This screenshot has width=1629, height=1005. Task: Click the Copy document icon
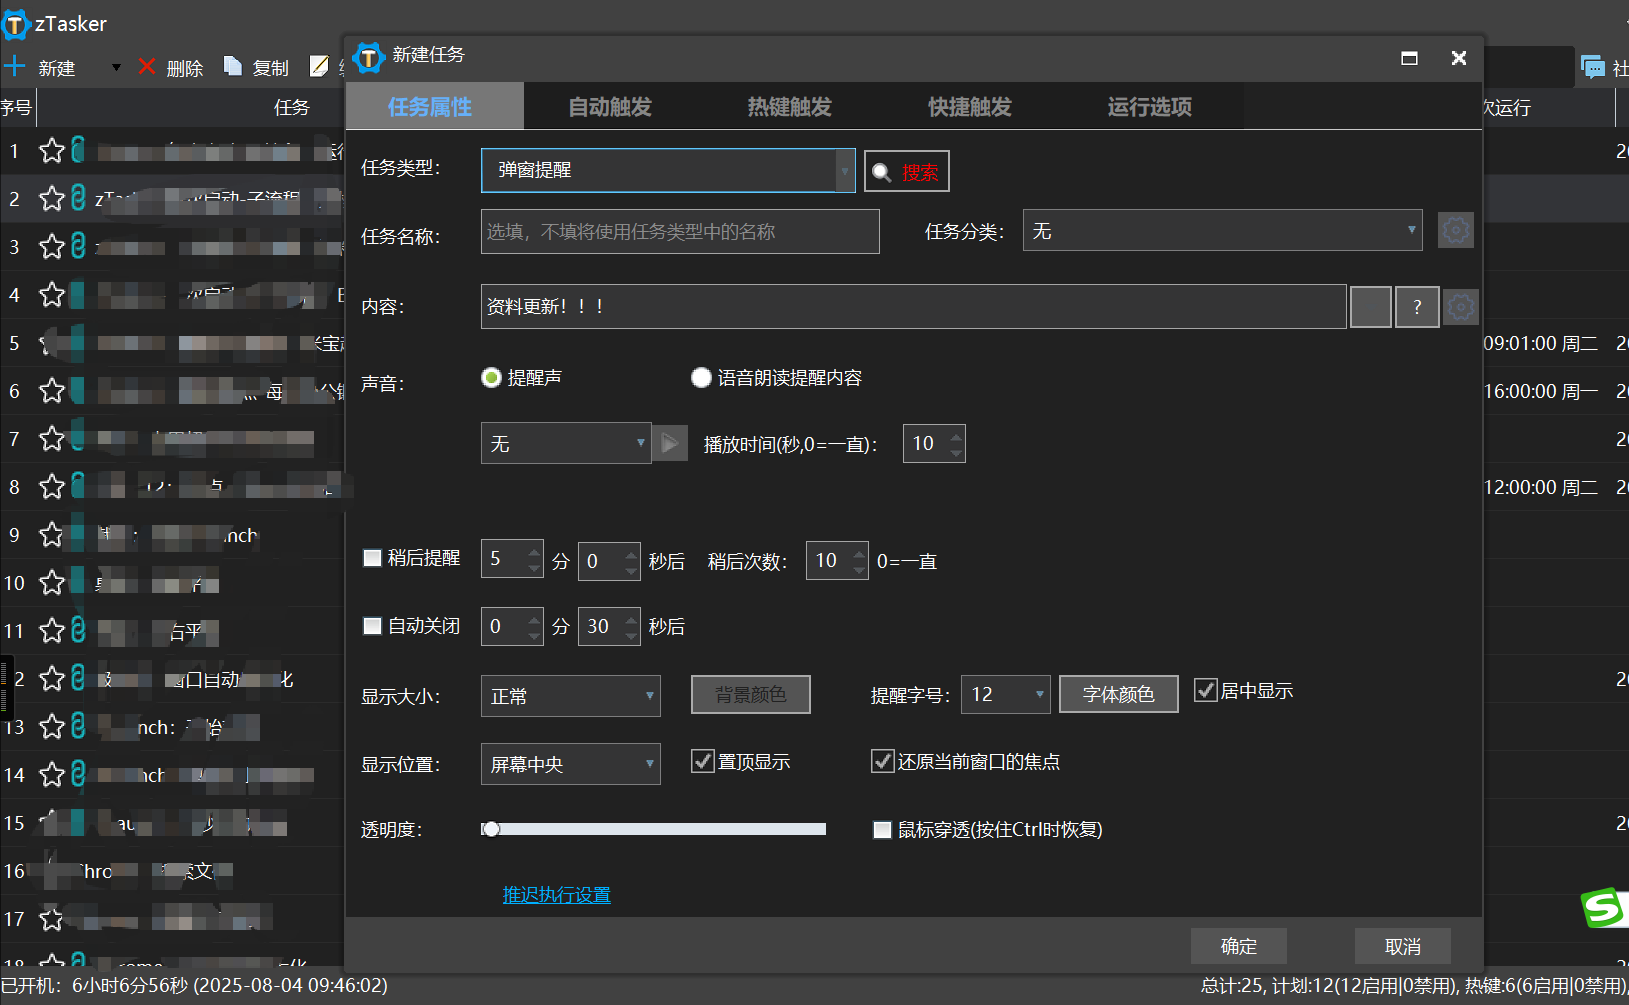[x=233, y=67]
